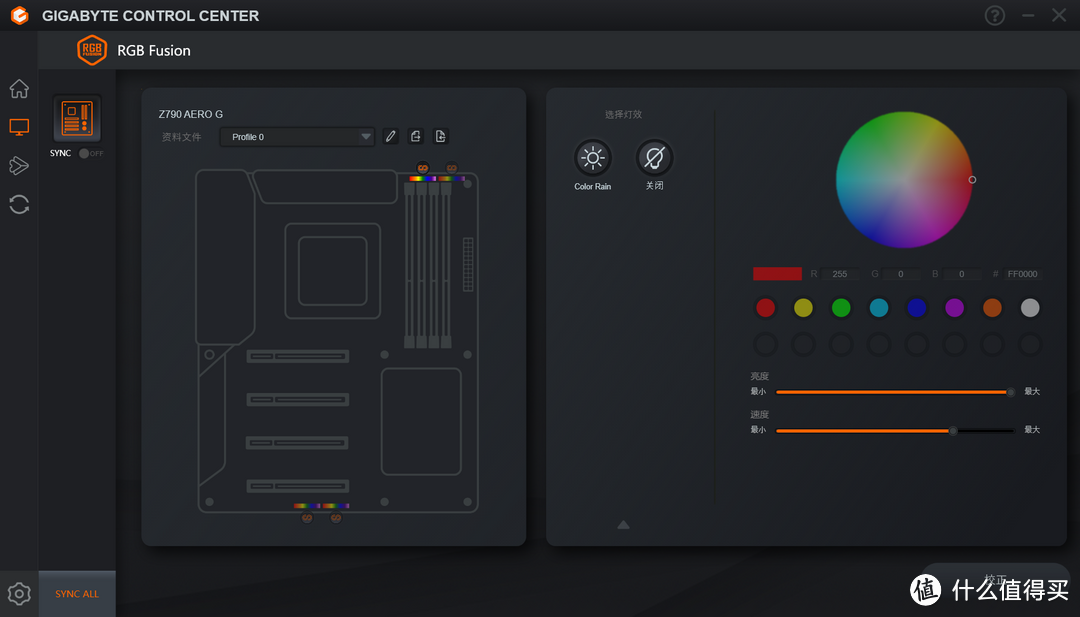Image resolution: width=1080 pixels, height=617 pixels.
Task: Pick a color on the color wheel
Action: [904, 180]
